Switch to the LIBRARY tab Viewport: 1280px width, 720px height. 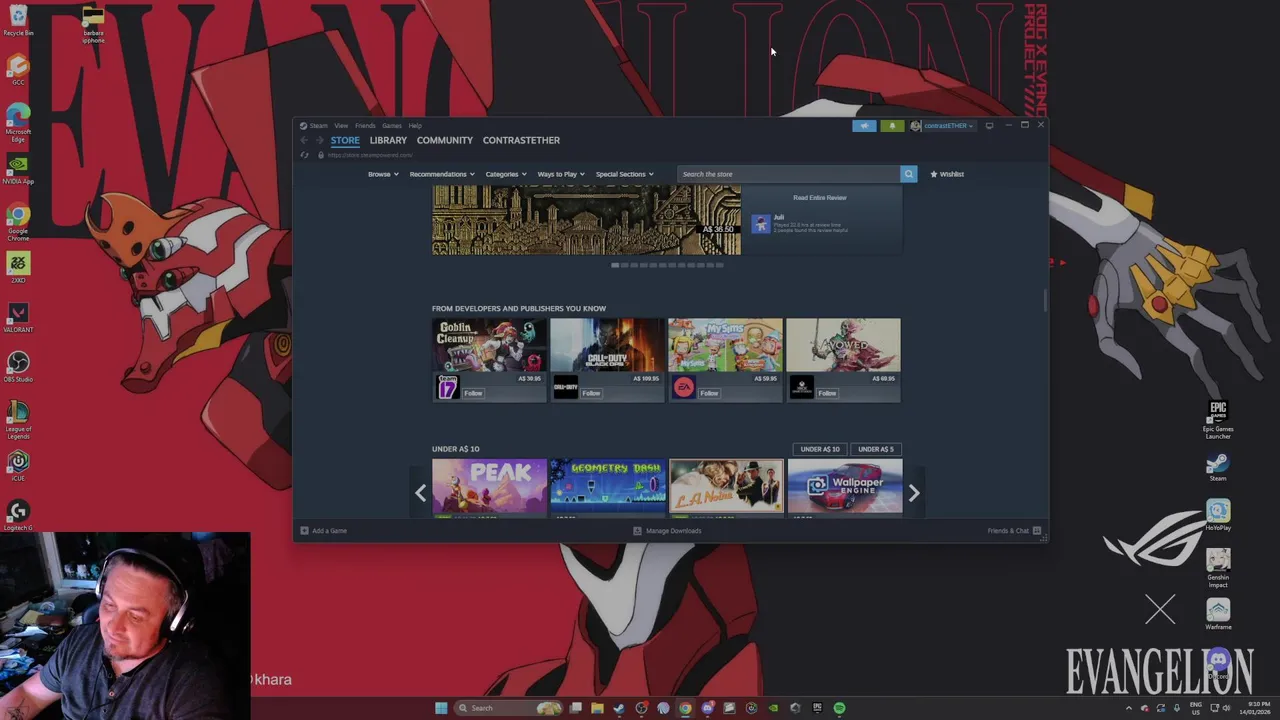coord(388,140)
